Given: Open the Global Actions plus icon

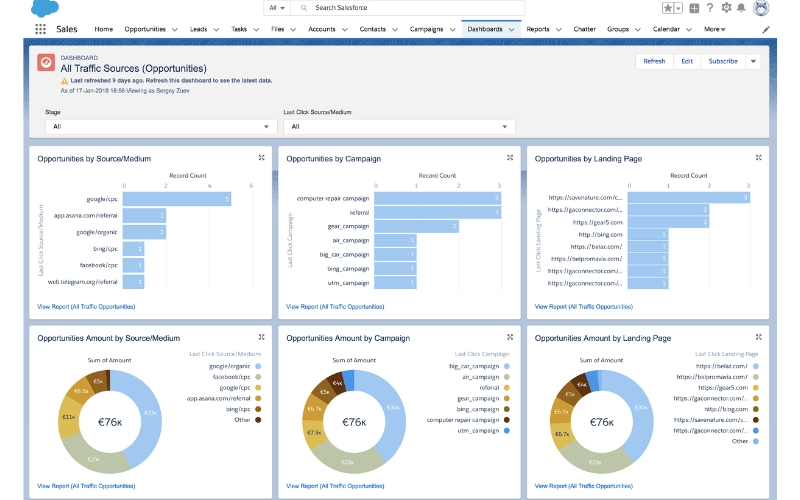Looking at the screenshot, I should coord(694,8).
